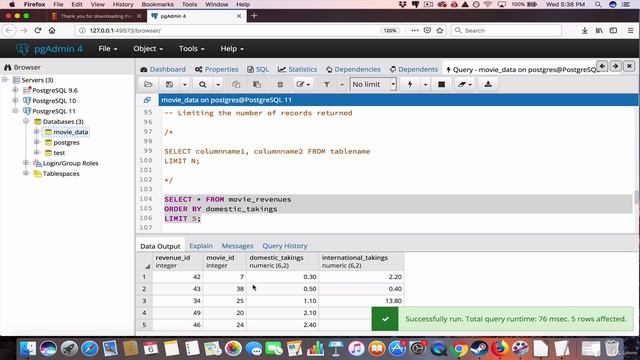
Task: Switch to the SQL tab
Action: click(x=258, y=69)
